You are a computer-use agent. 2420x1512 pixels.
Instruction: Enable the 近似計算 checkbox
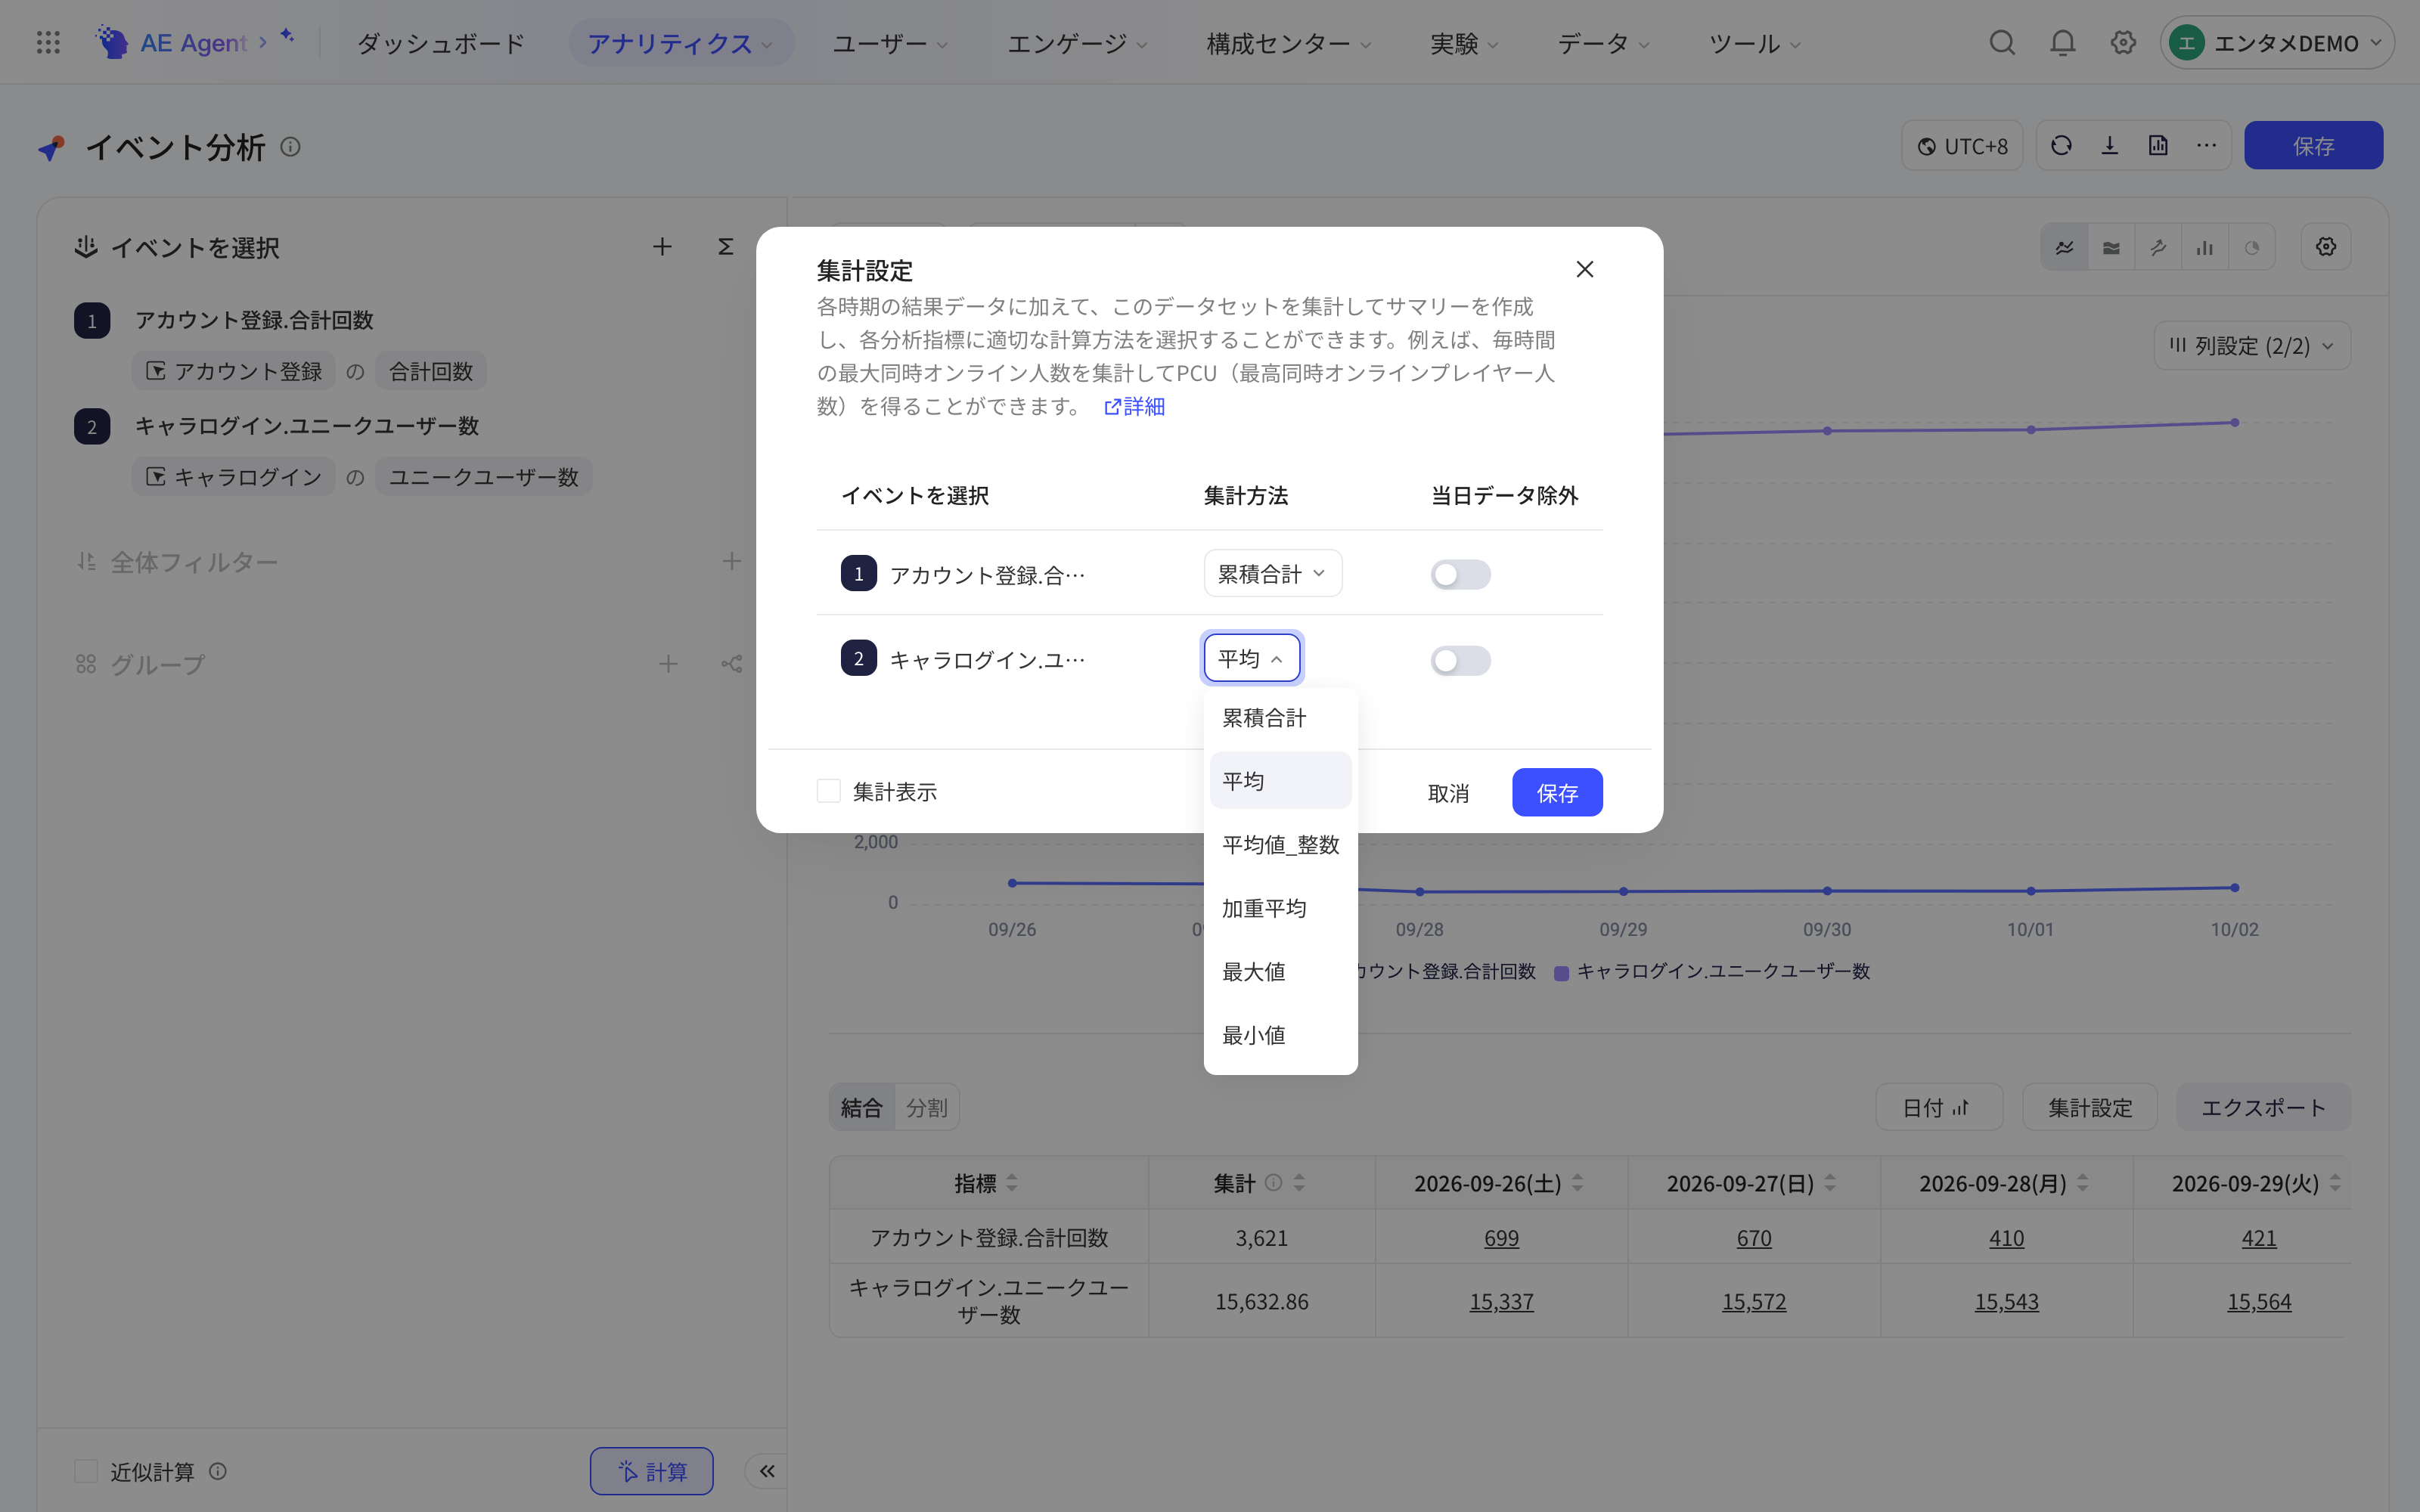coord(86,1471)
